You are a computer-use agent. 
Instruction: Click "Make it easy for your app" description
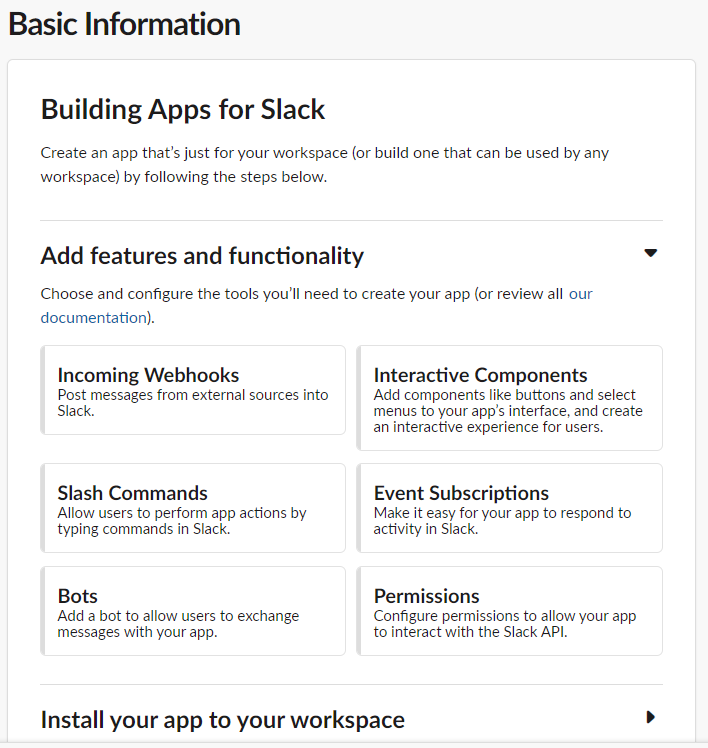(502, 520)
